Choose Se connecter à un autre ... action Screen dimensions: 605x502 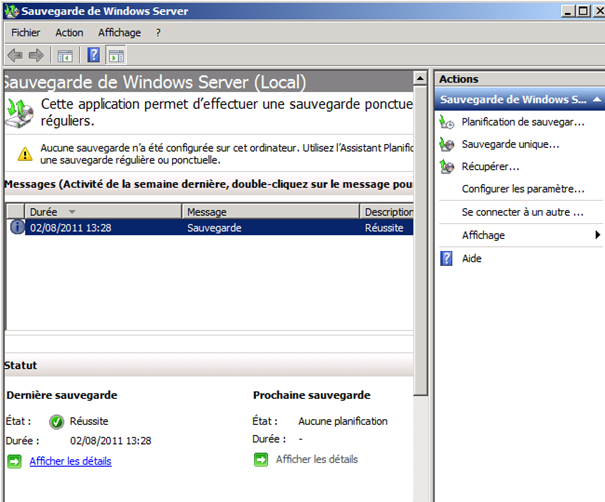(x=522, y=212)
